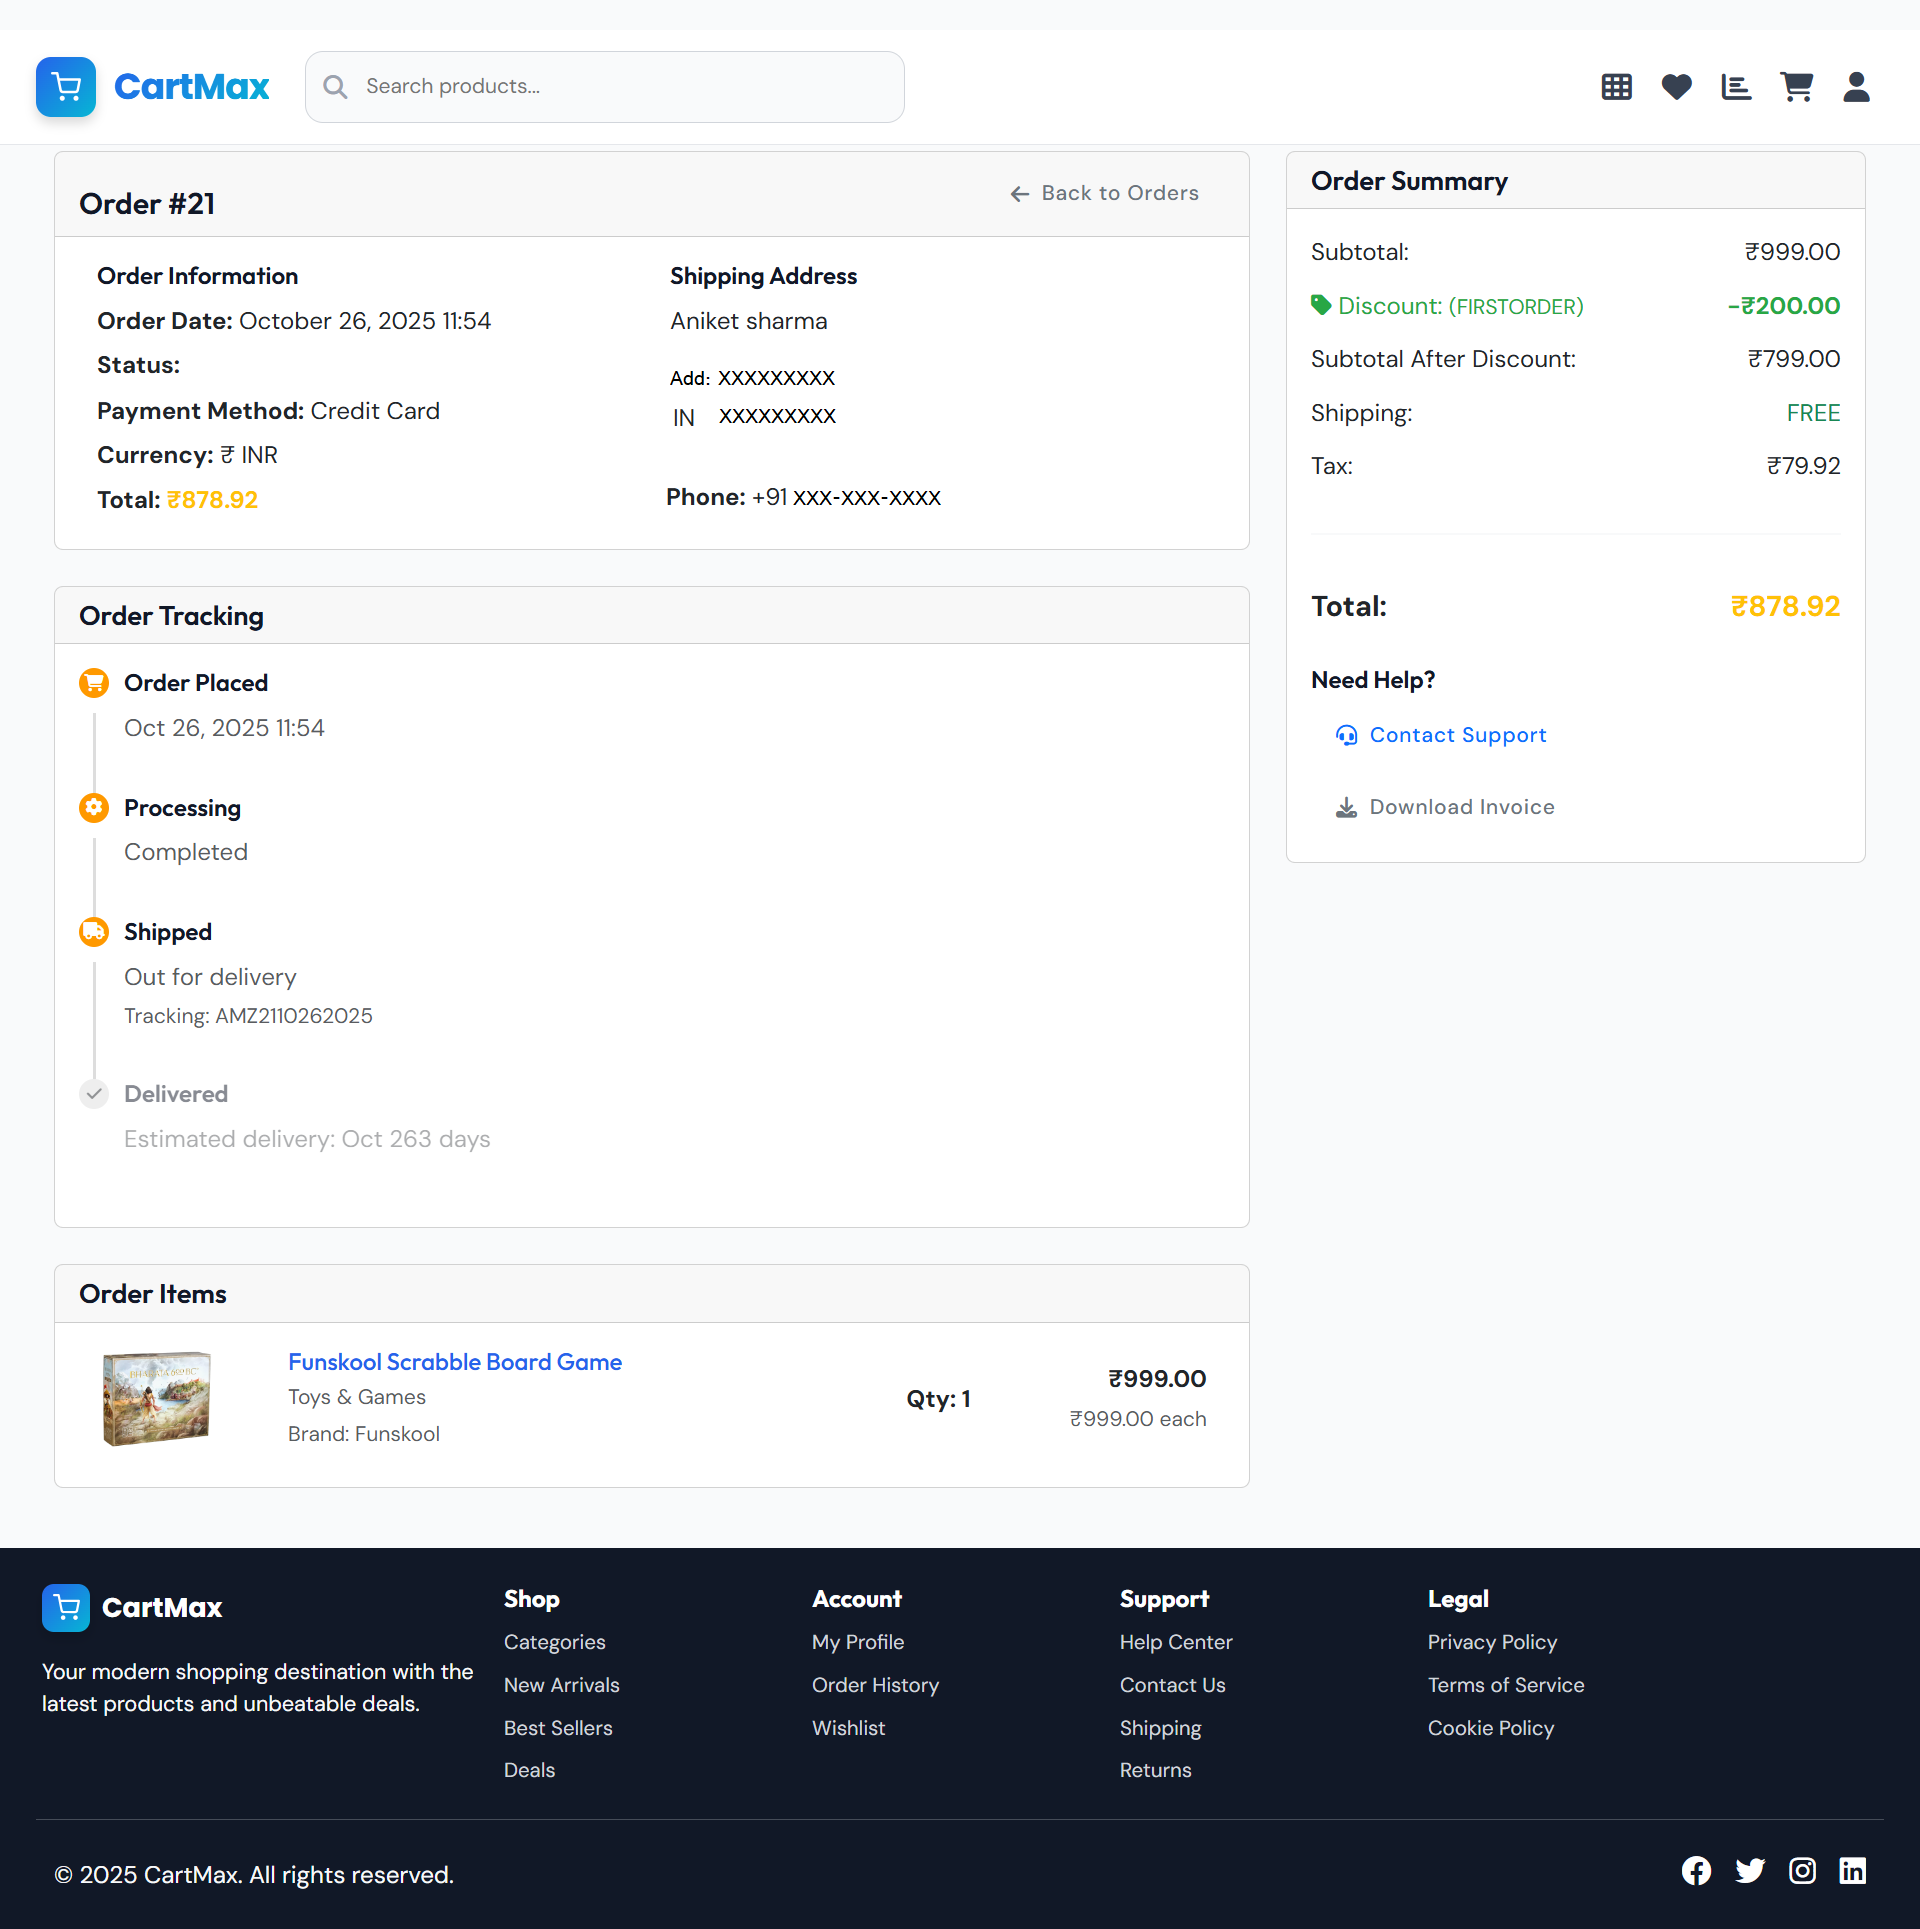The height and width of the screenshot is (1929, 1920).
Task: Click the Qty: 1 text
Action: (x=938, y=1400)
